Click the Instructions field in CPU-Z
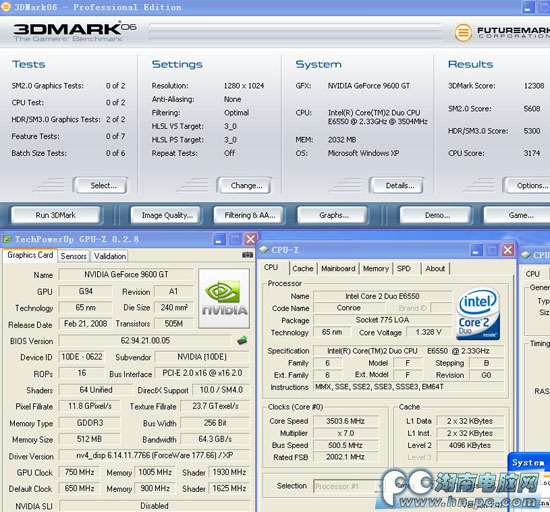This screenshot has width=550, height=512. coord(409,387)
